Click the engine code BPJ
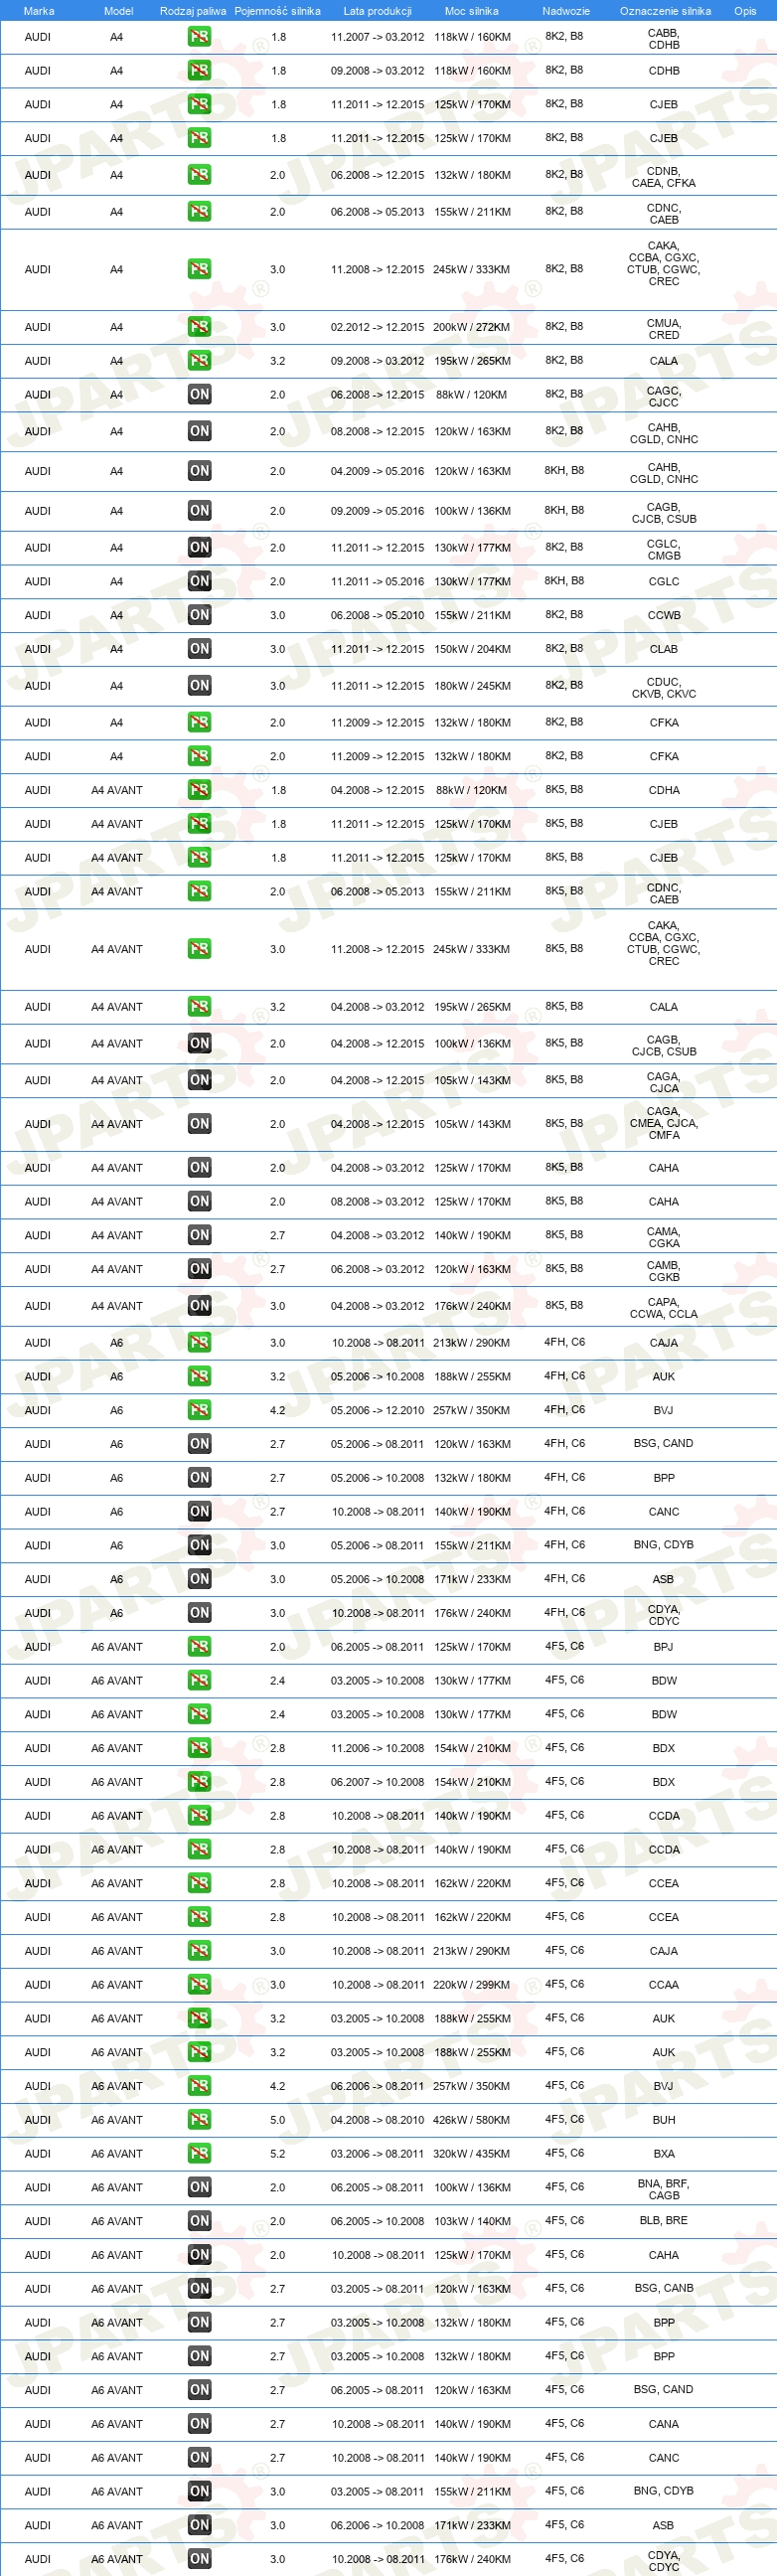This screenshot has height=2576, width=777. [664, 1647]
